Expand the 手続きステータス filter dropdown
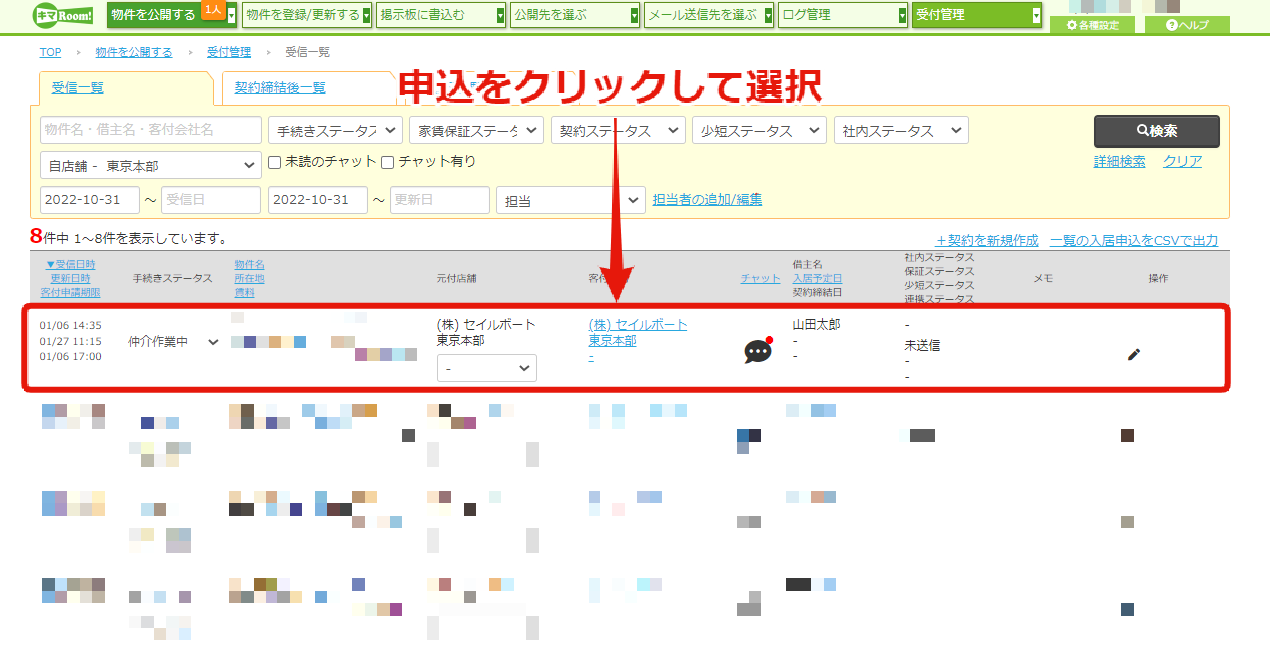 pos(336,130)
